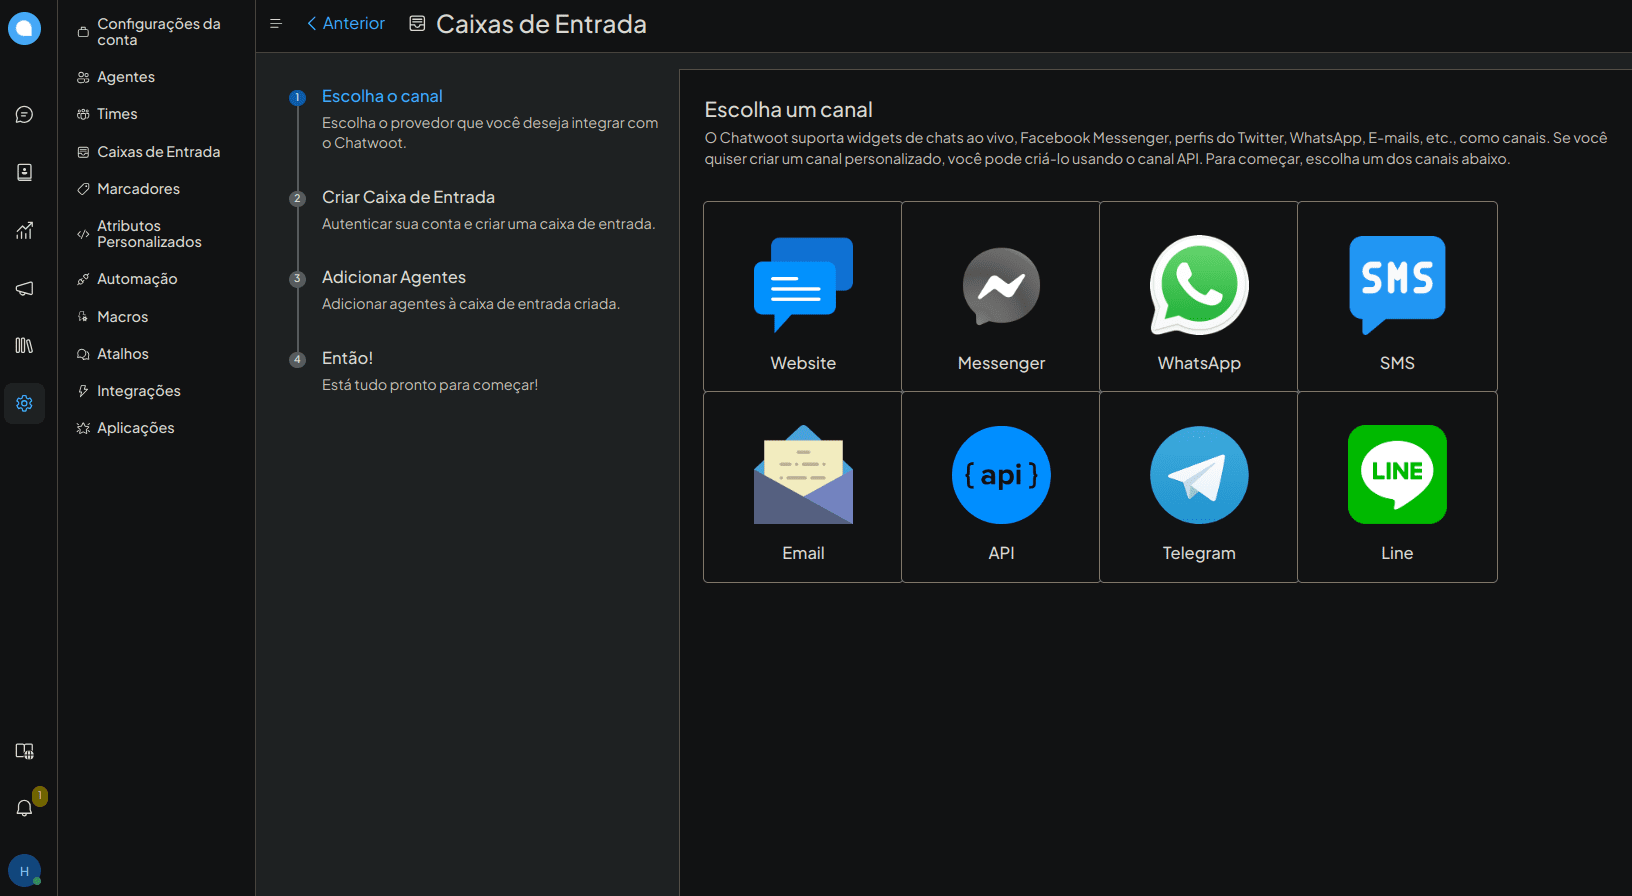Open Atributos Personalizados menu item
The height and width of the screenshot is (896, 1632).
(x=149, y=234)
